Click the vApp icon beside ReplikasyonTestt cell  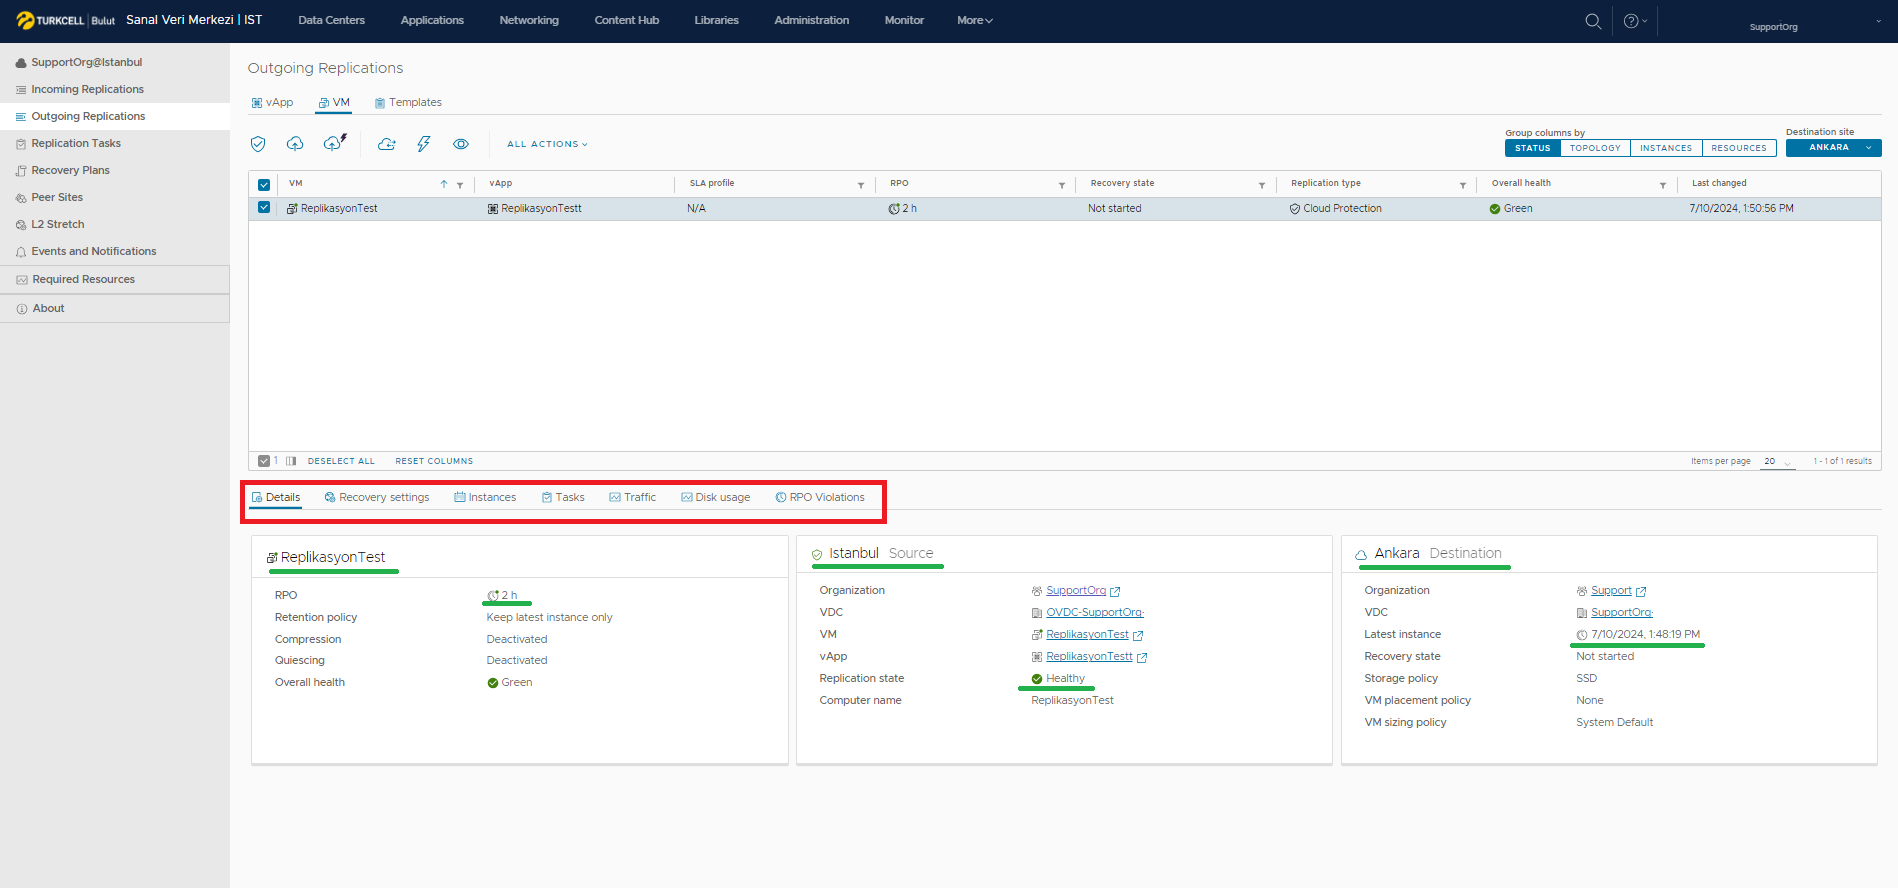pyautogui.click(x=493, y=209)
